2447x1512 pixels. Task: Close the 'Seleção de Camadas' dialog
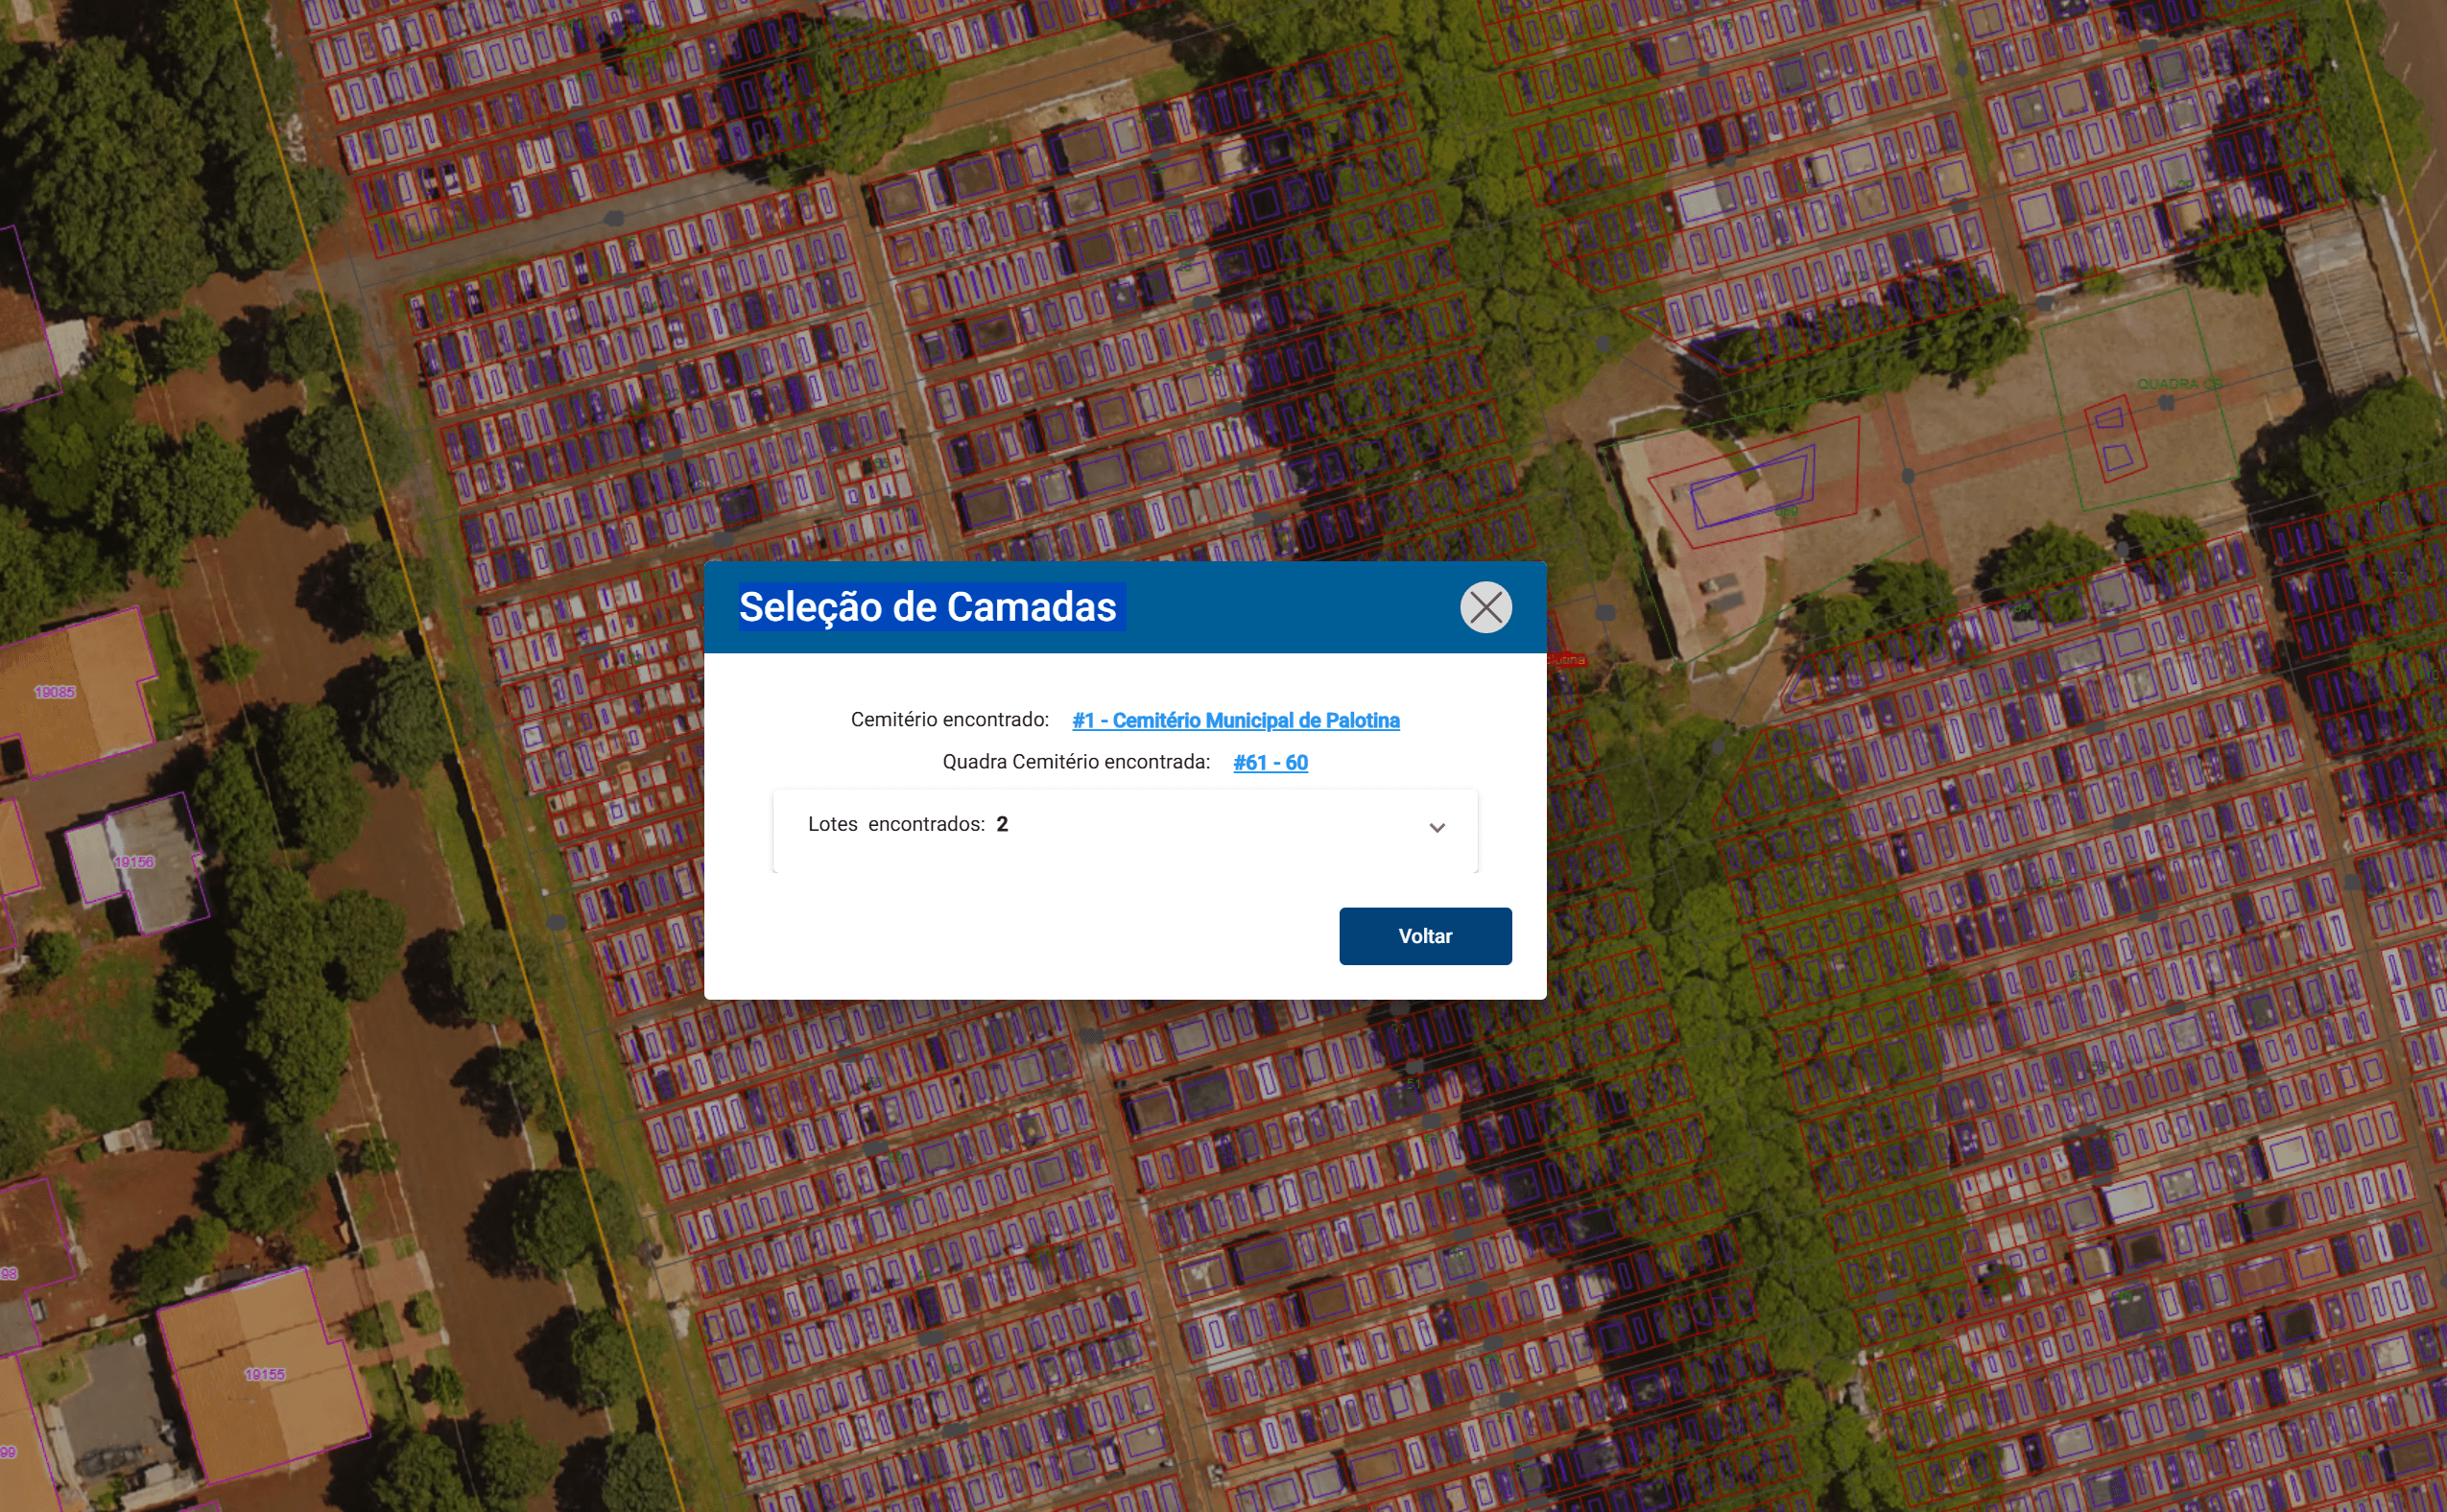point(1485,607)
